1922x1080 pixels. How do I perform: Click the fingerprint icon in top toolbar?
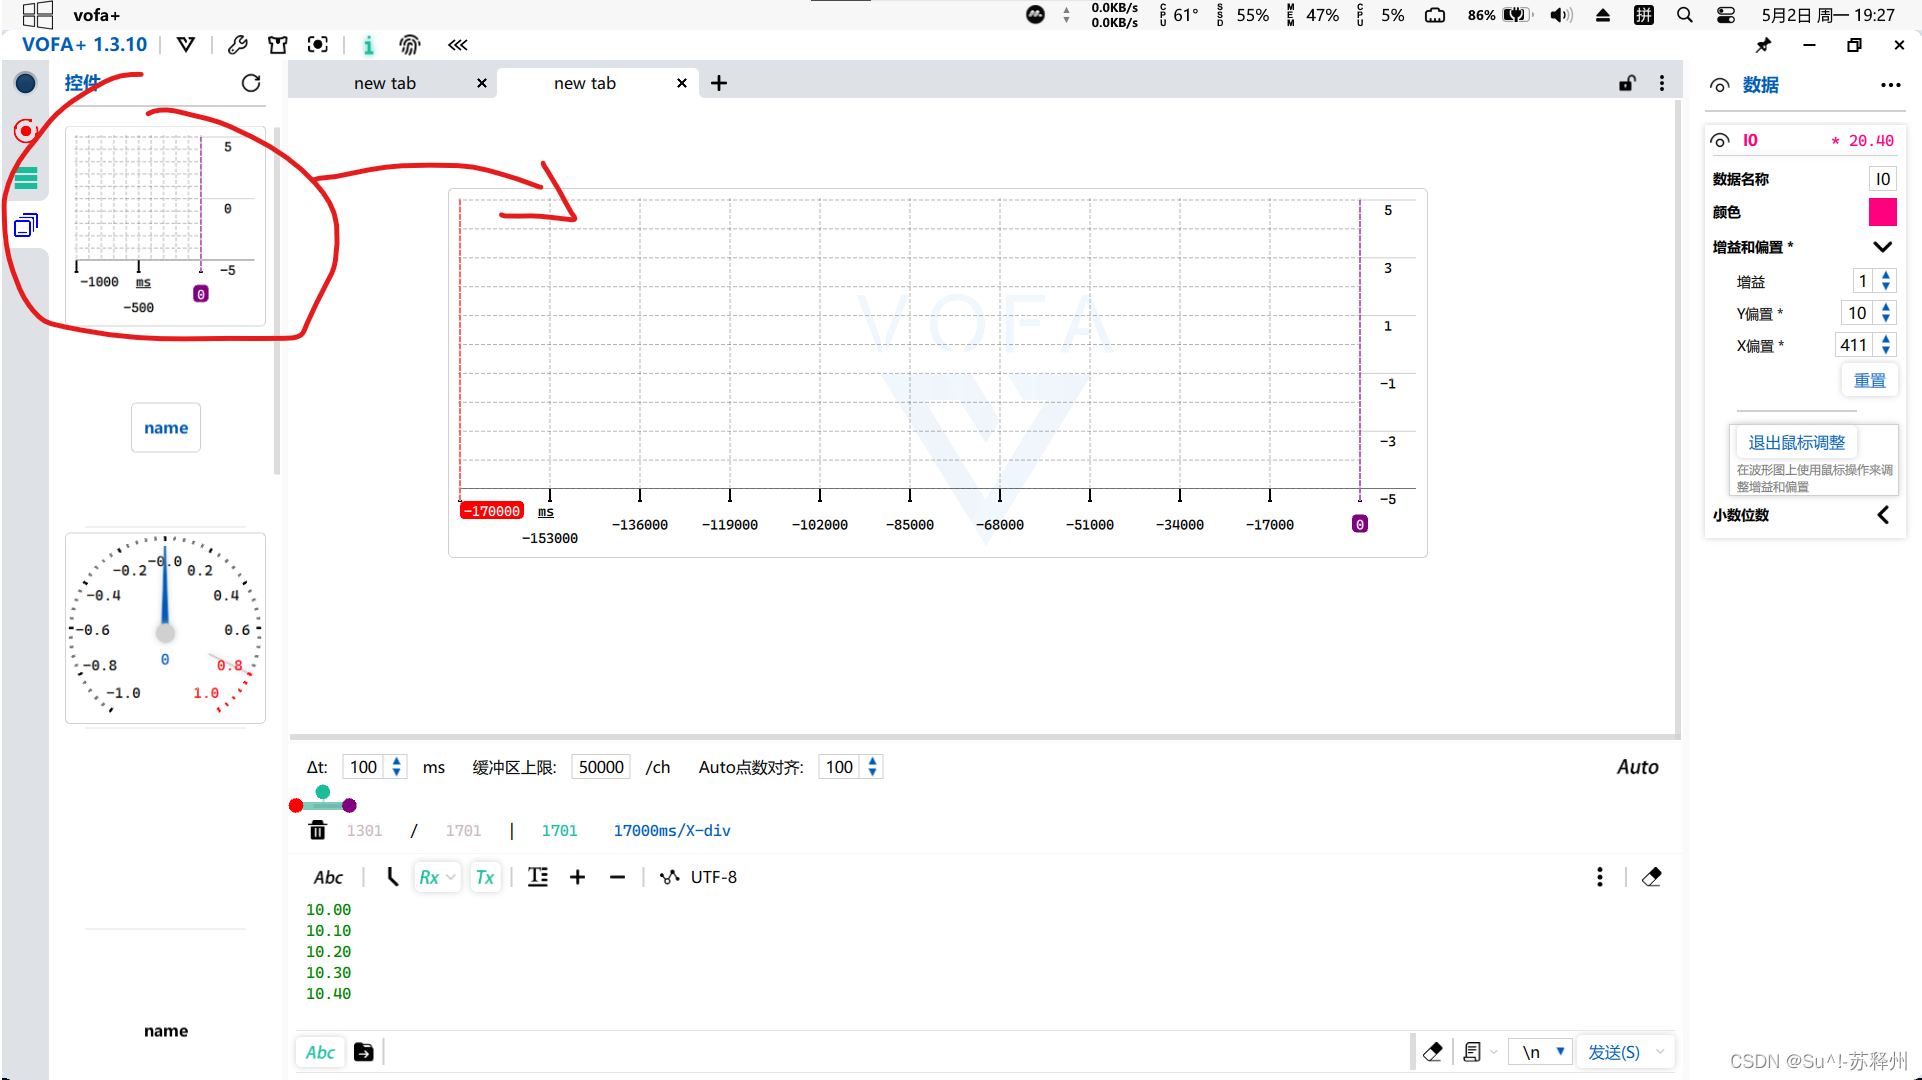[409, 45]
